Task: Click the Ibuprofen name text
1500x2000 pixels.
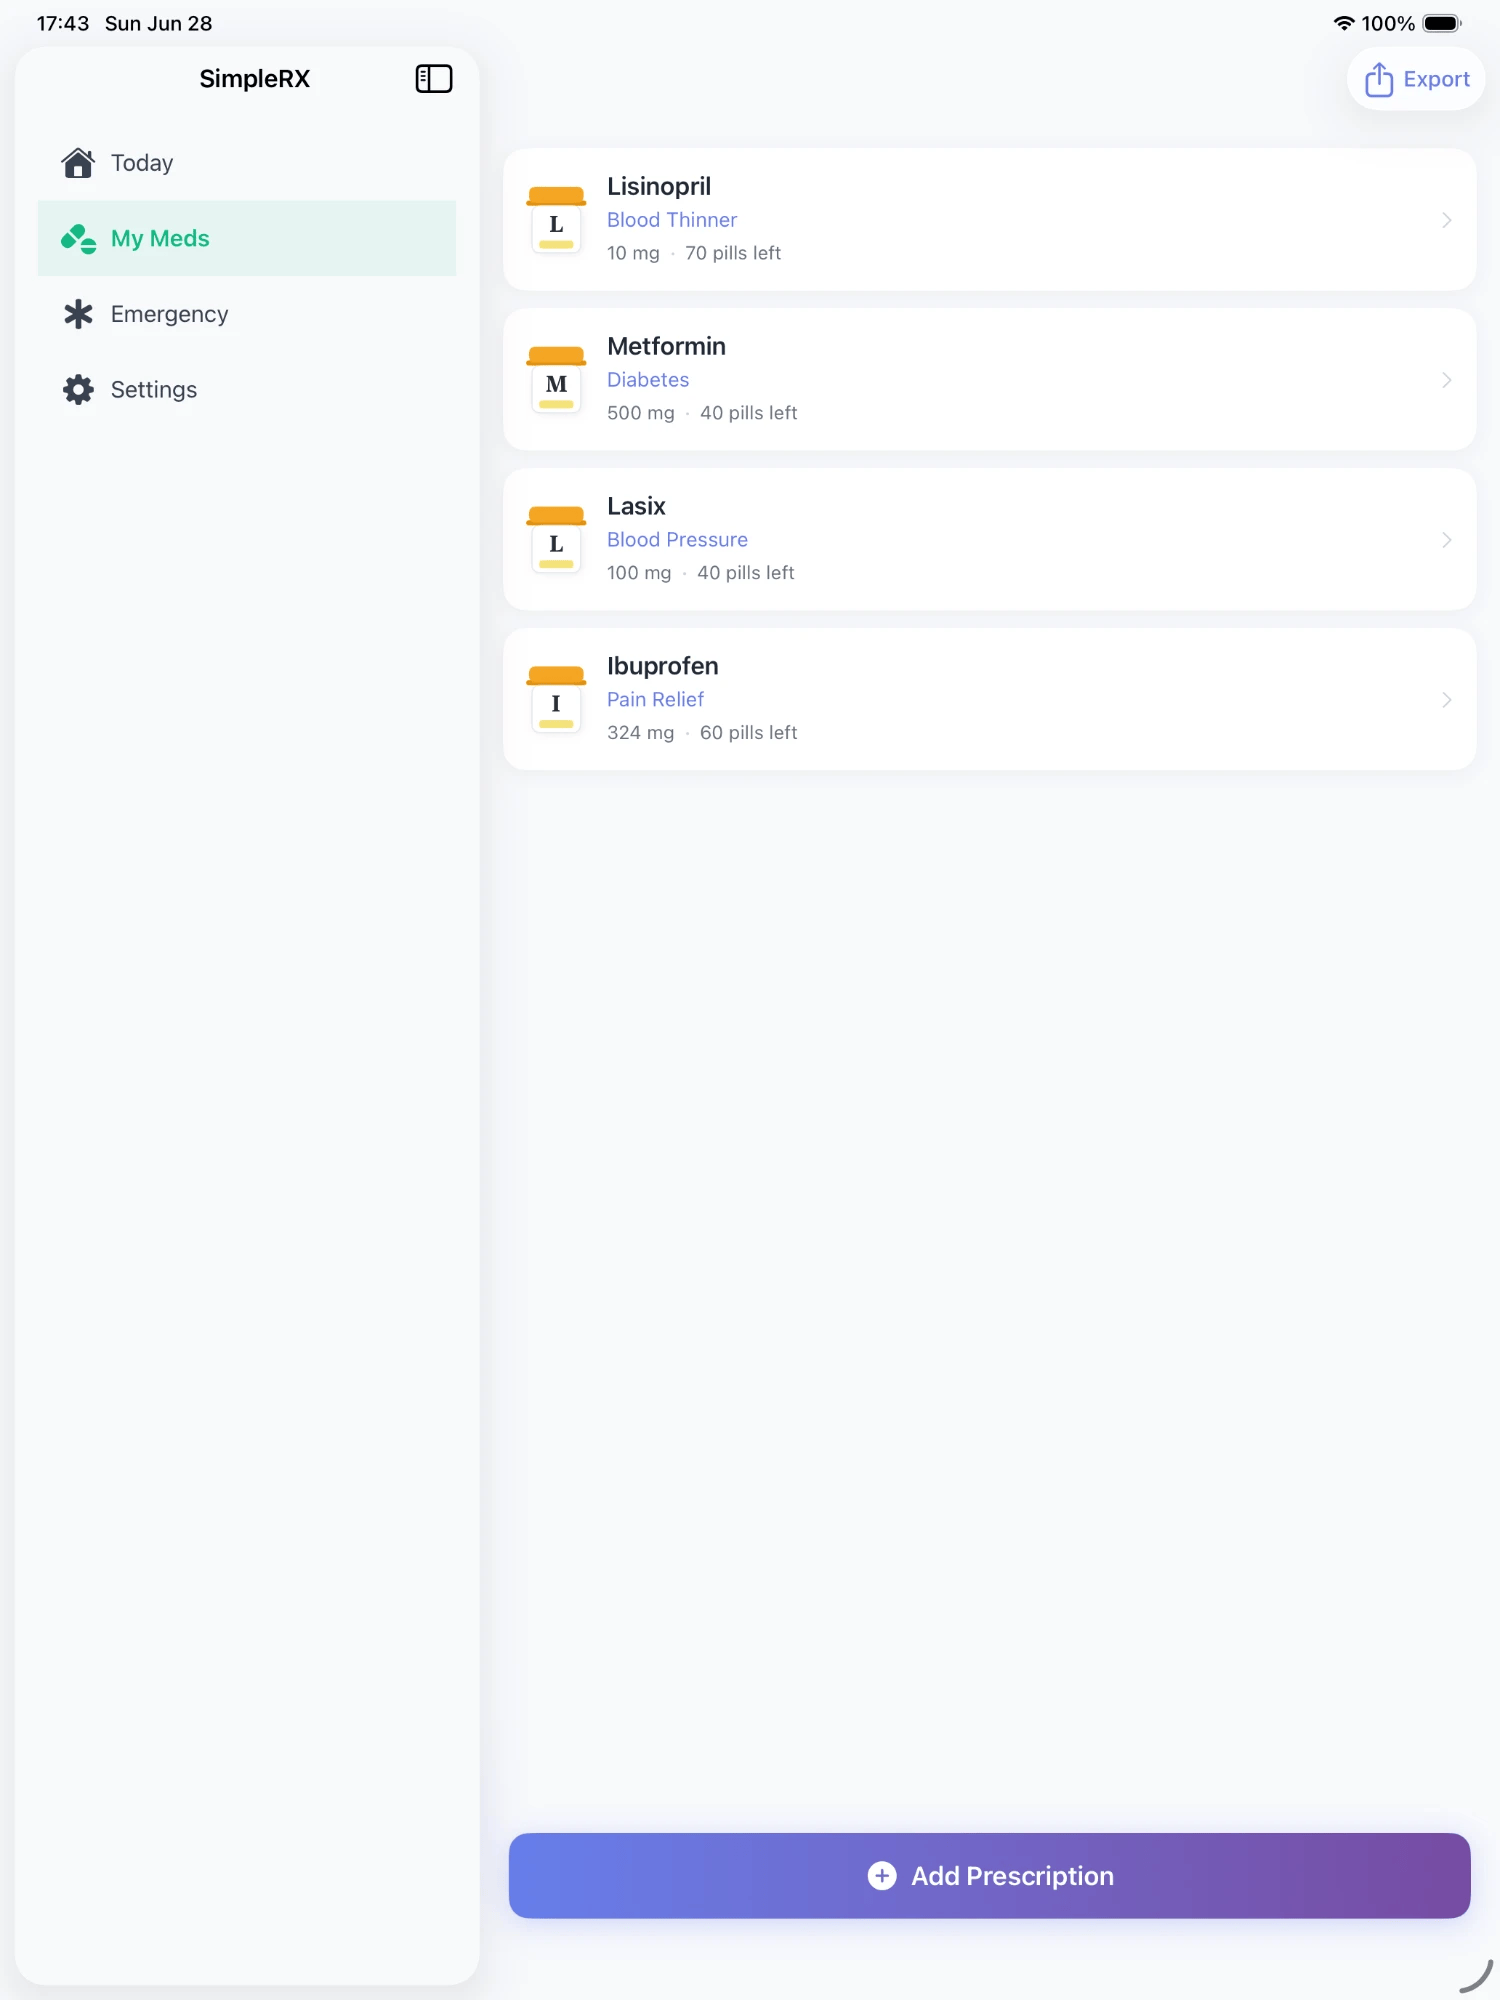Action: 662,666
